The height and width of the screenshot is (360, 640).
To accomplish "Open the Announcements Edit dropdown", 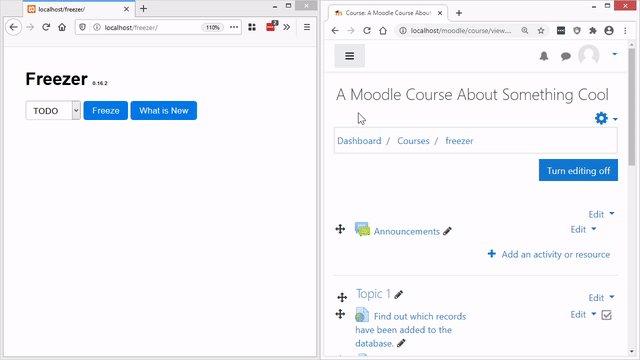I will 583,229.
